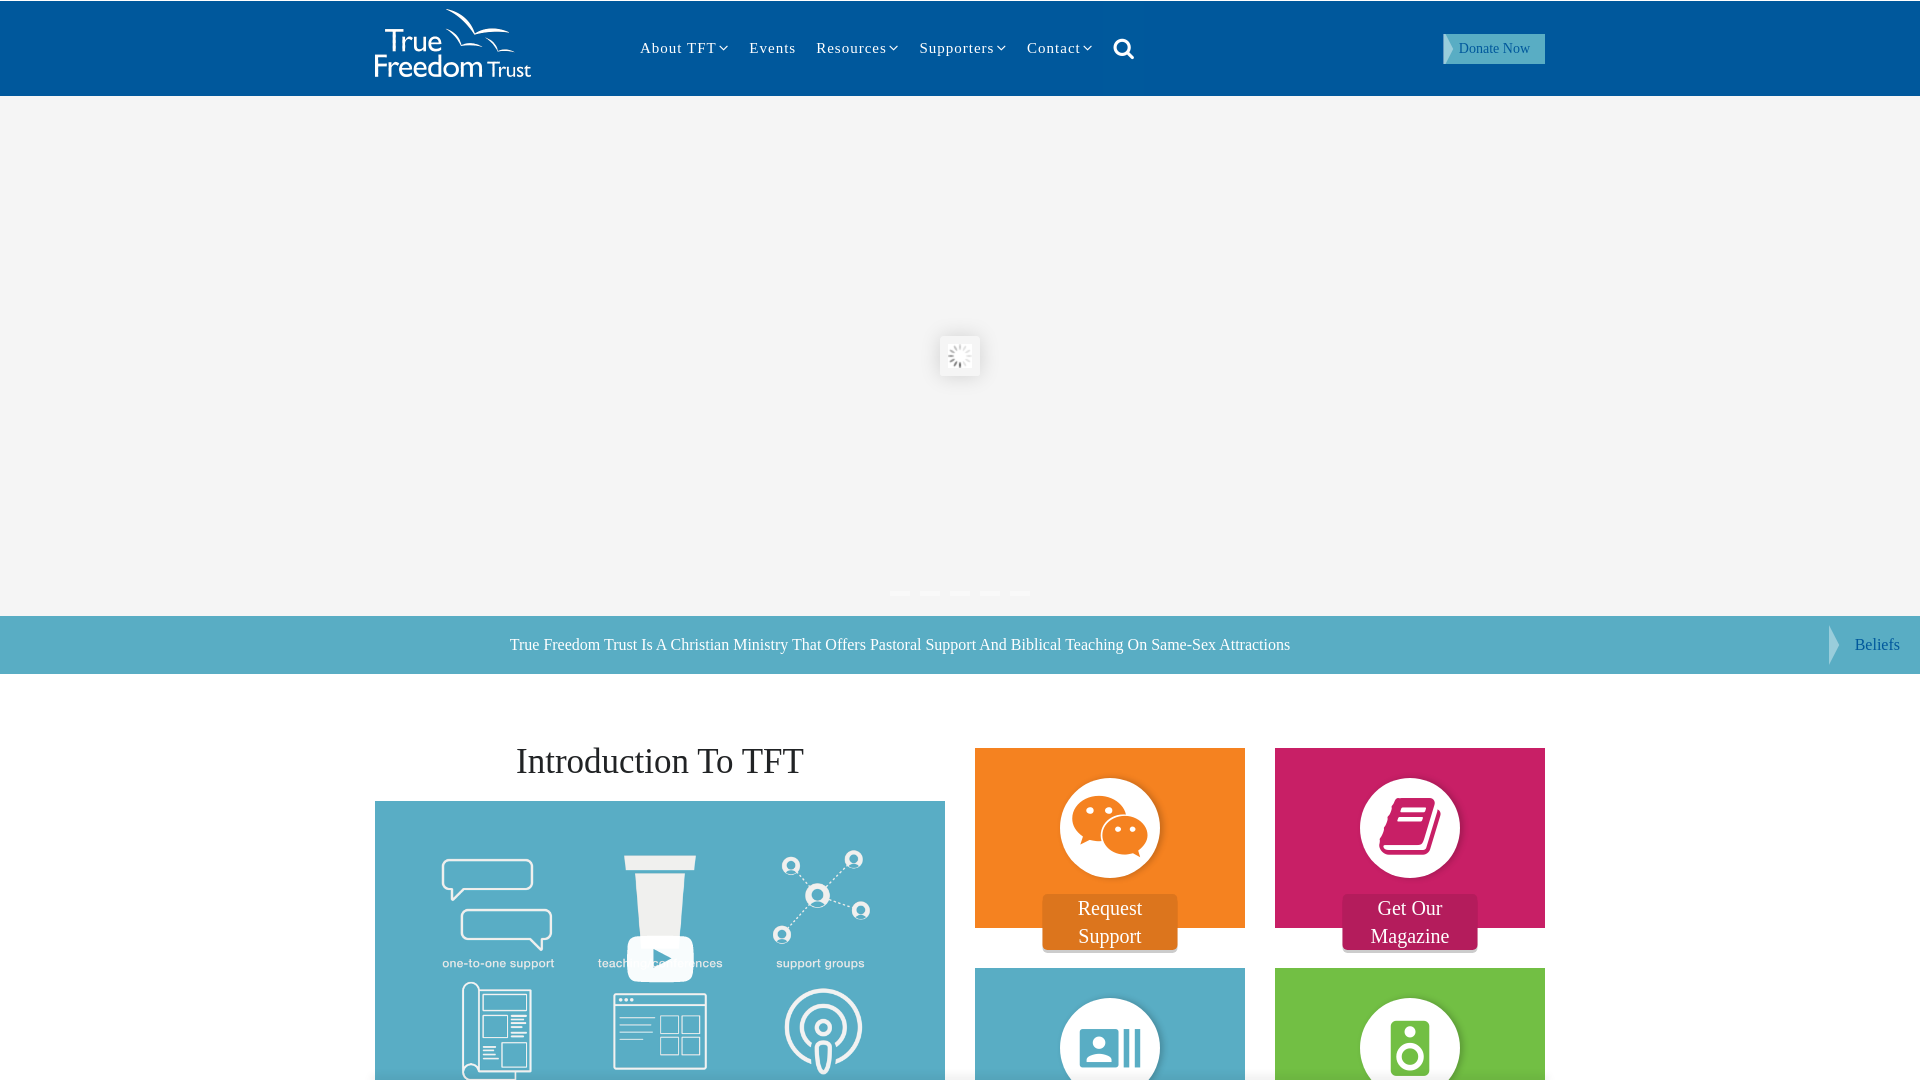This screenshot has height=1080, width=1920.
Task: Select the third slider pagination dash
Action: click(960, 594)
